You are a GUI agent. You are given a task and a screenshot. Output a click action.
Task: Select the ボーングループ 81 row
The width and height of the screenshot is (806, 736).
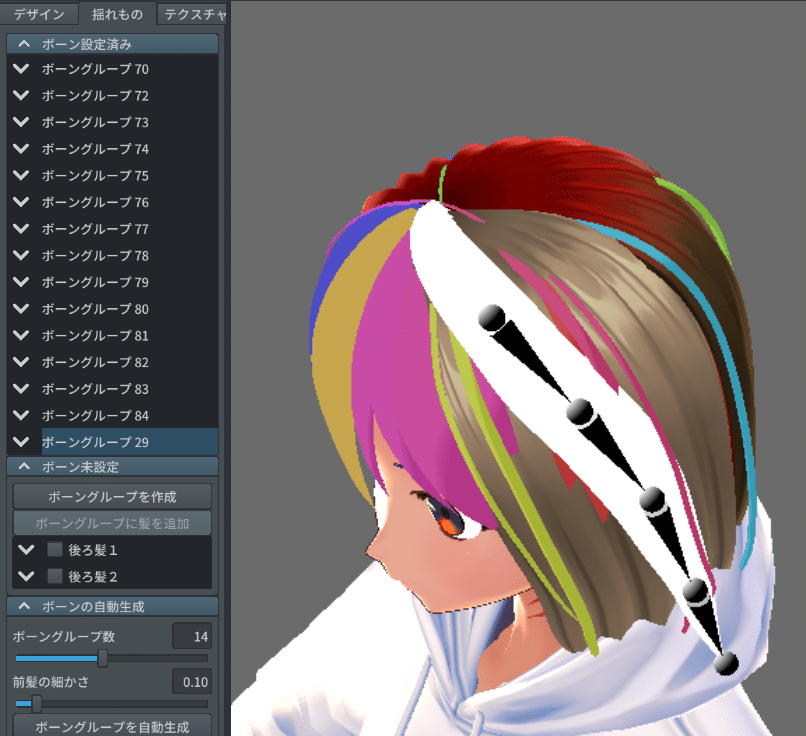point(130,336)
